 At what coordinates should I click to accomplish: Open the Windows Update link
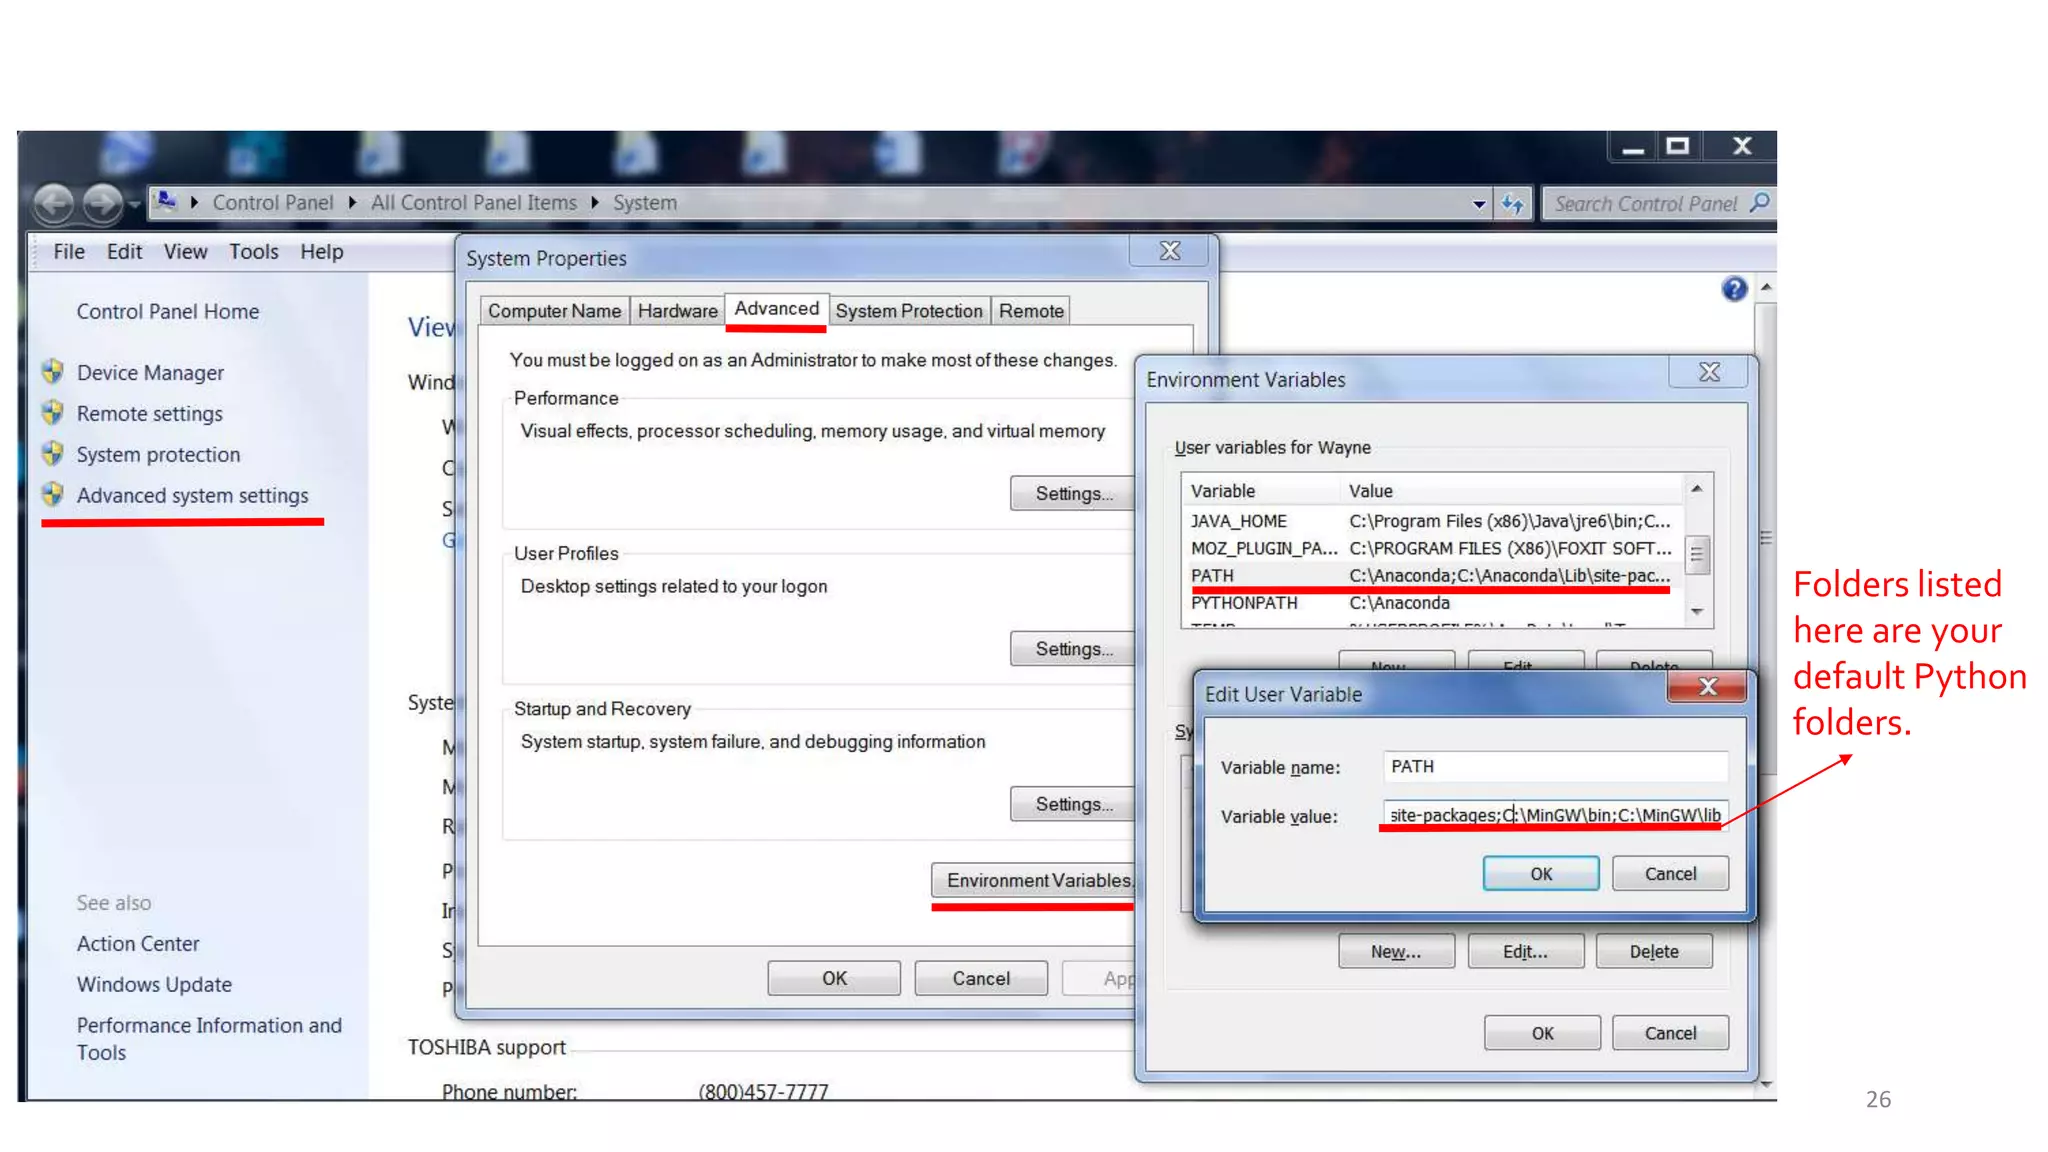click(154, 984)
